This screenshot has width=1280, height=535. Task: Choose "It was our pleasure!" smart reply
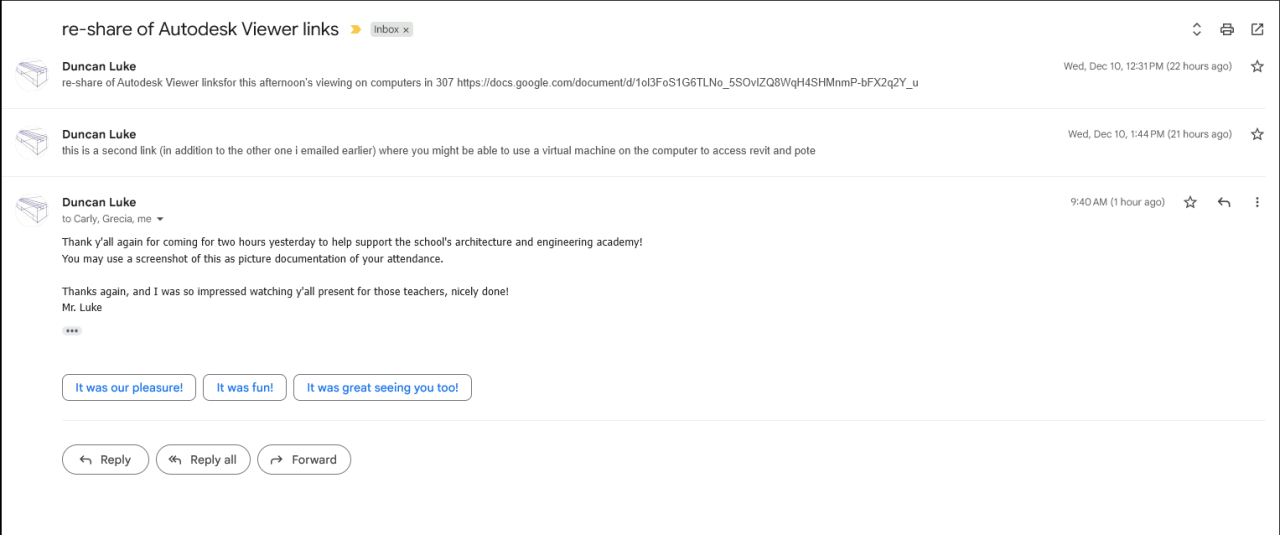click(129, 388)
